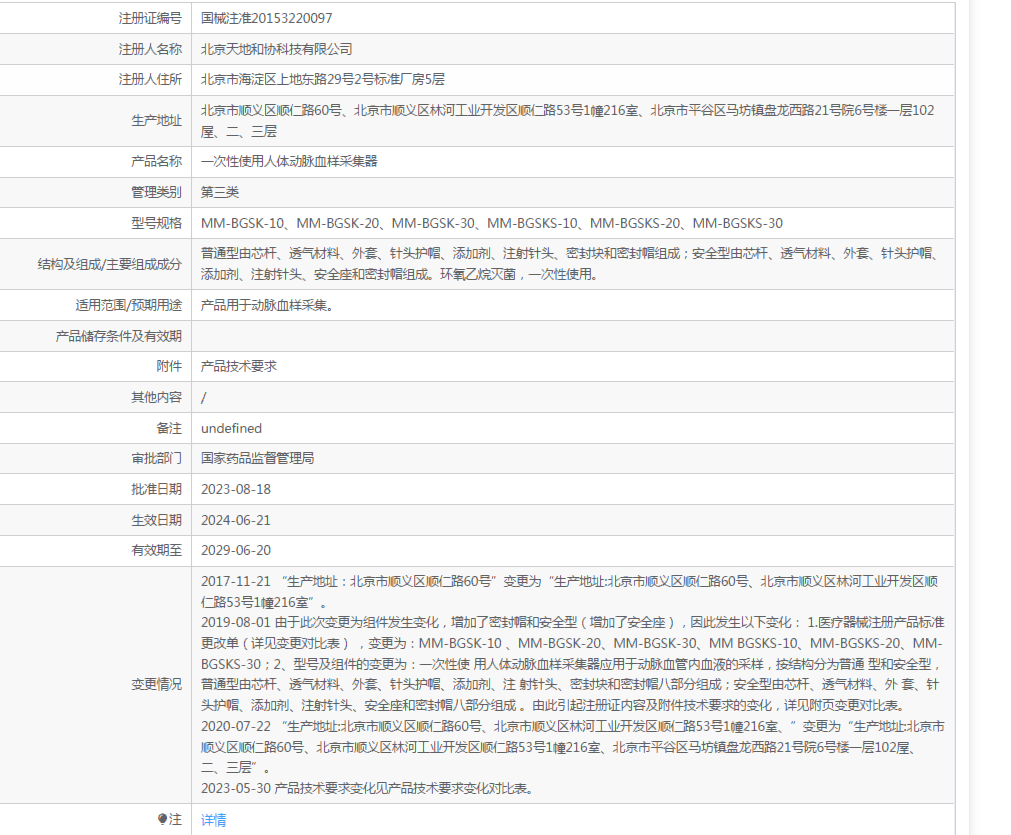Image resolution: width=1011 pixels, height=835 pixels.
Task: Select approval date 2023-08-18
Action: [x=236, y=489]
